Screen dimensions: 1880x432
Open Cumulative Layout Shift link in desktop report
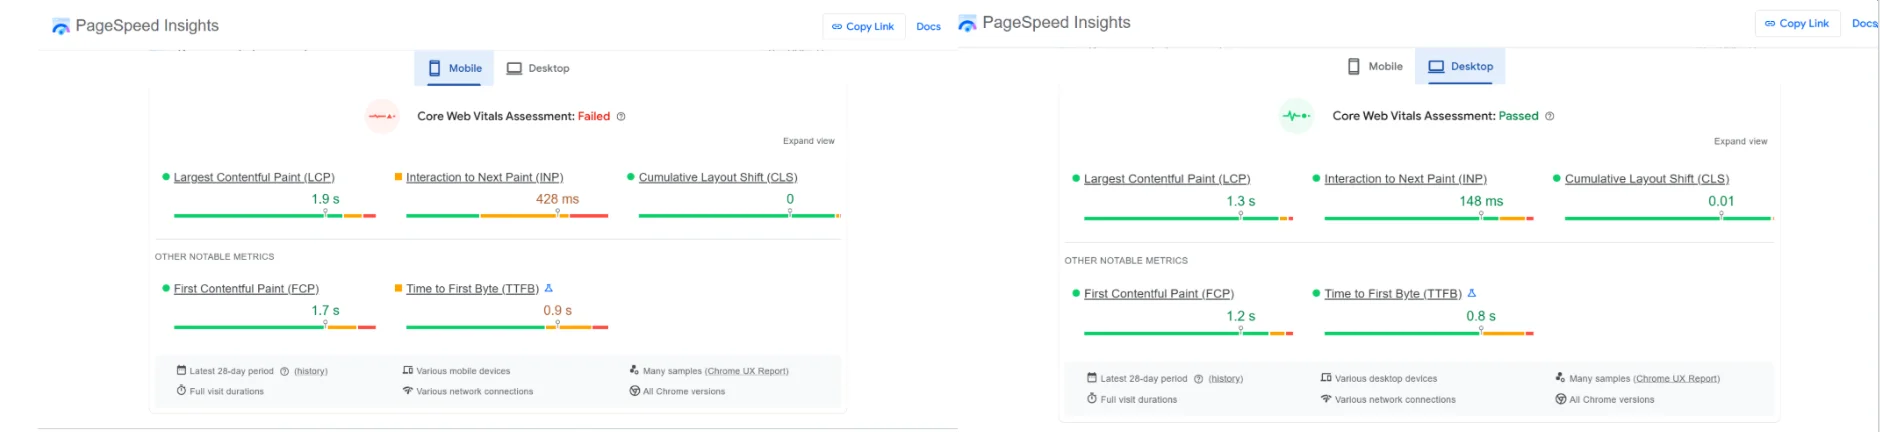[x=1647, y=179]
